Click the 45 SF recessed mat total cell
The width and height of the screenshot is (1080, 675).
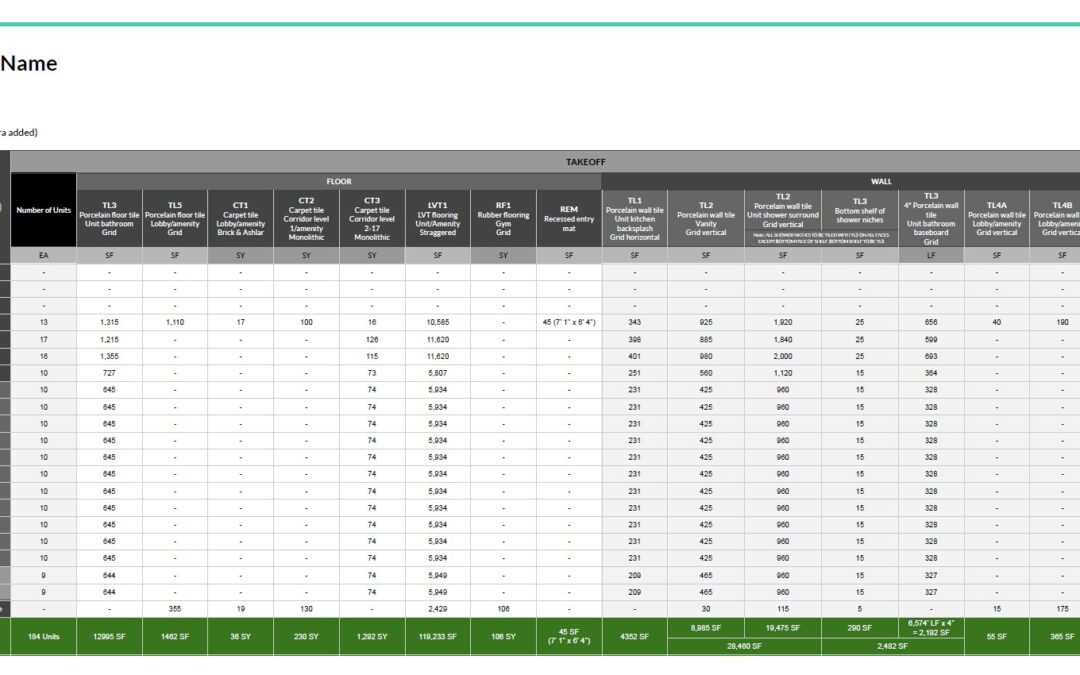[x=568, y=635]
